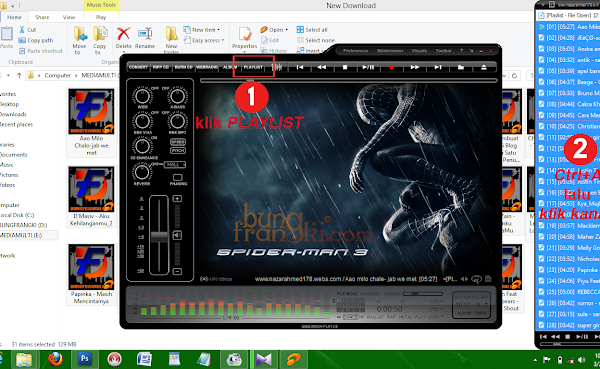Viewport: 600px width, 369px height.
Task: Click Delete icon in Explorer ribbon
Action: pos(124,38)
